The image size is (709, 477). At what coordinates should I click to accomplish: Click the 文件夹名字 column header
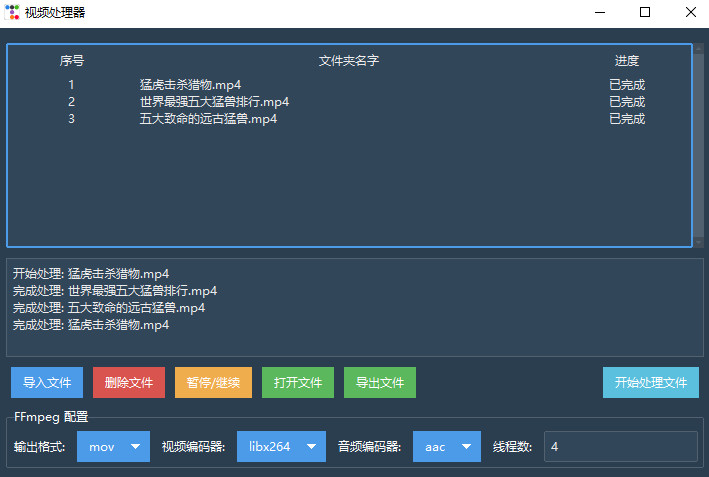[348, 61]
